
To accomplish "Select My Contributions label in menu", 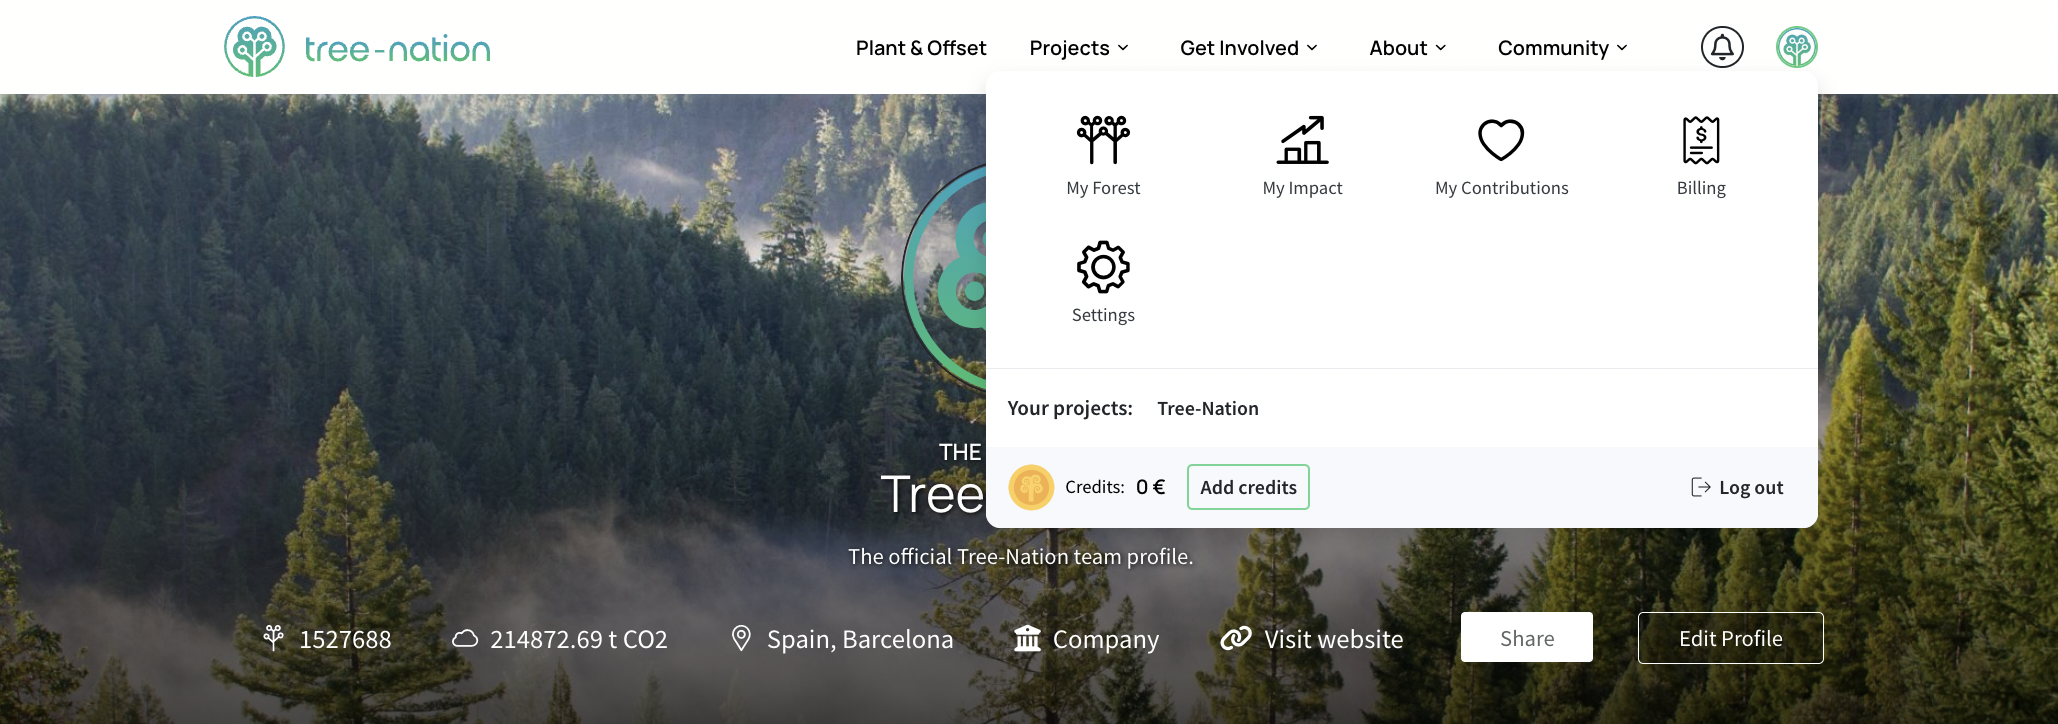I will click(1501, 188).
